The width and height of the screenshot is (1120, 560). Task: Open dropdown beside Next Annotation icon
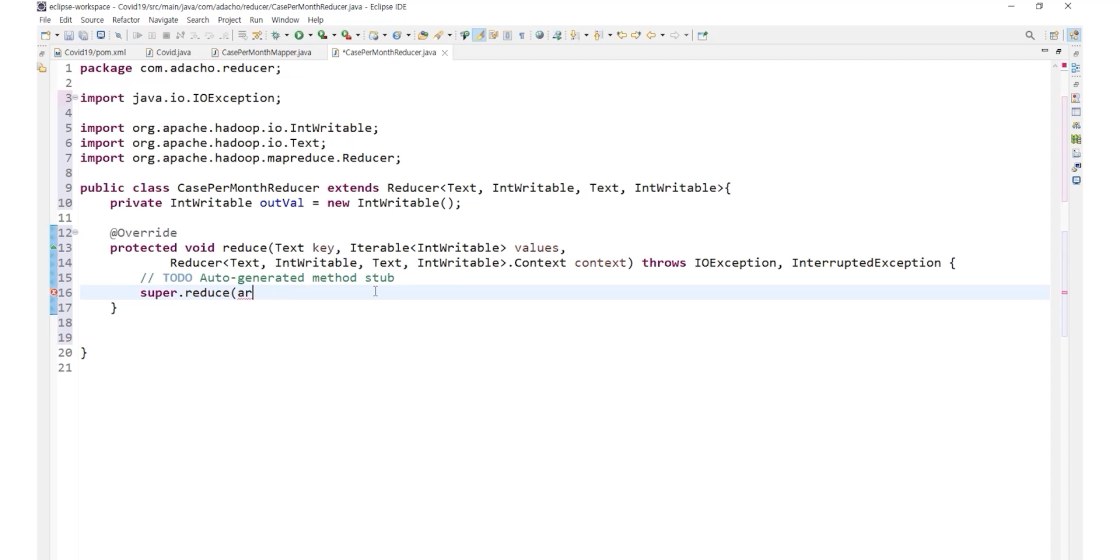pos(586,35)
